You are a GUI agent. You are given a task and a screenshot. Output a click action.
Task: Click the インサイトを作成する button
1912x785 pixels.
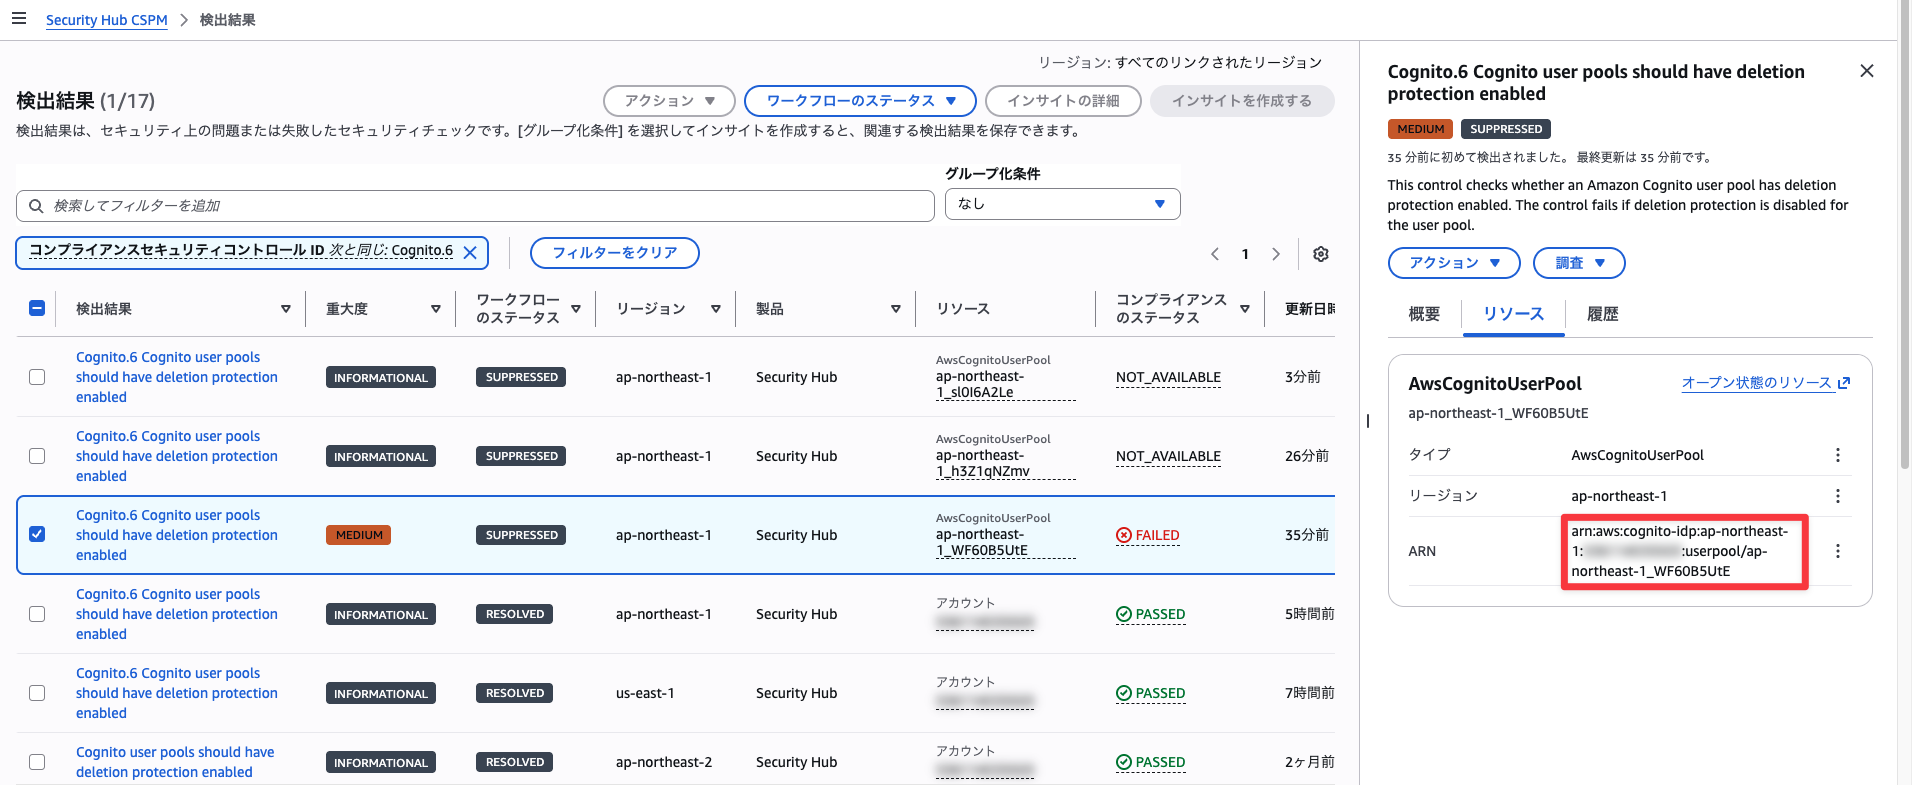1242,101
